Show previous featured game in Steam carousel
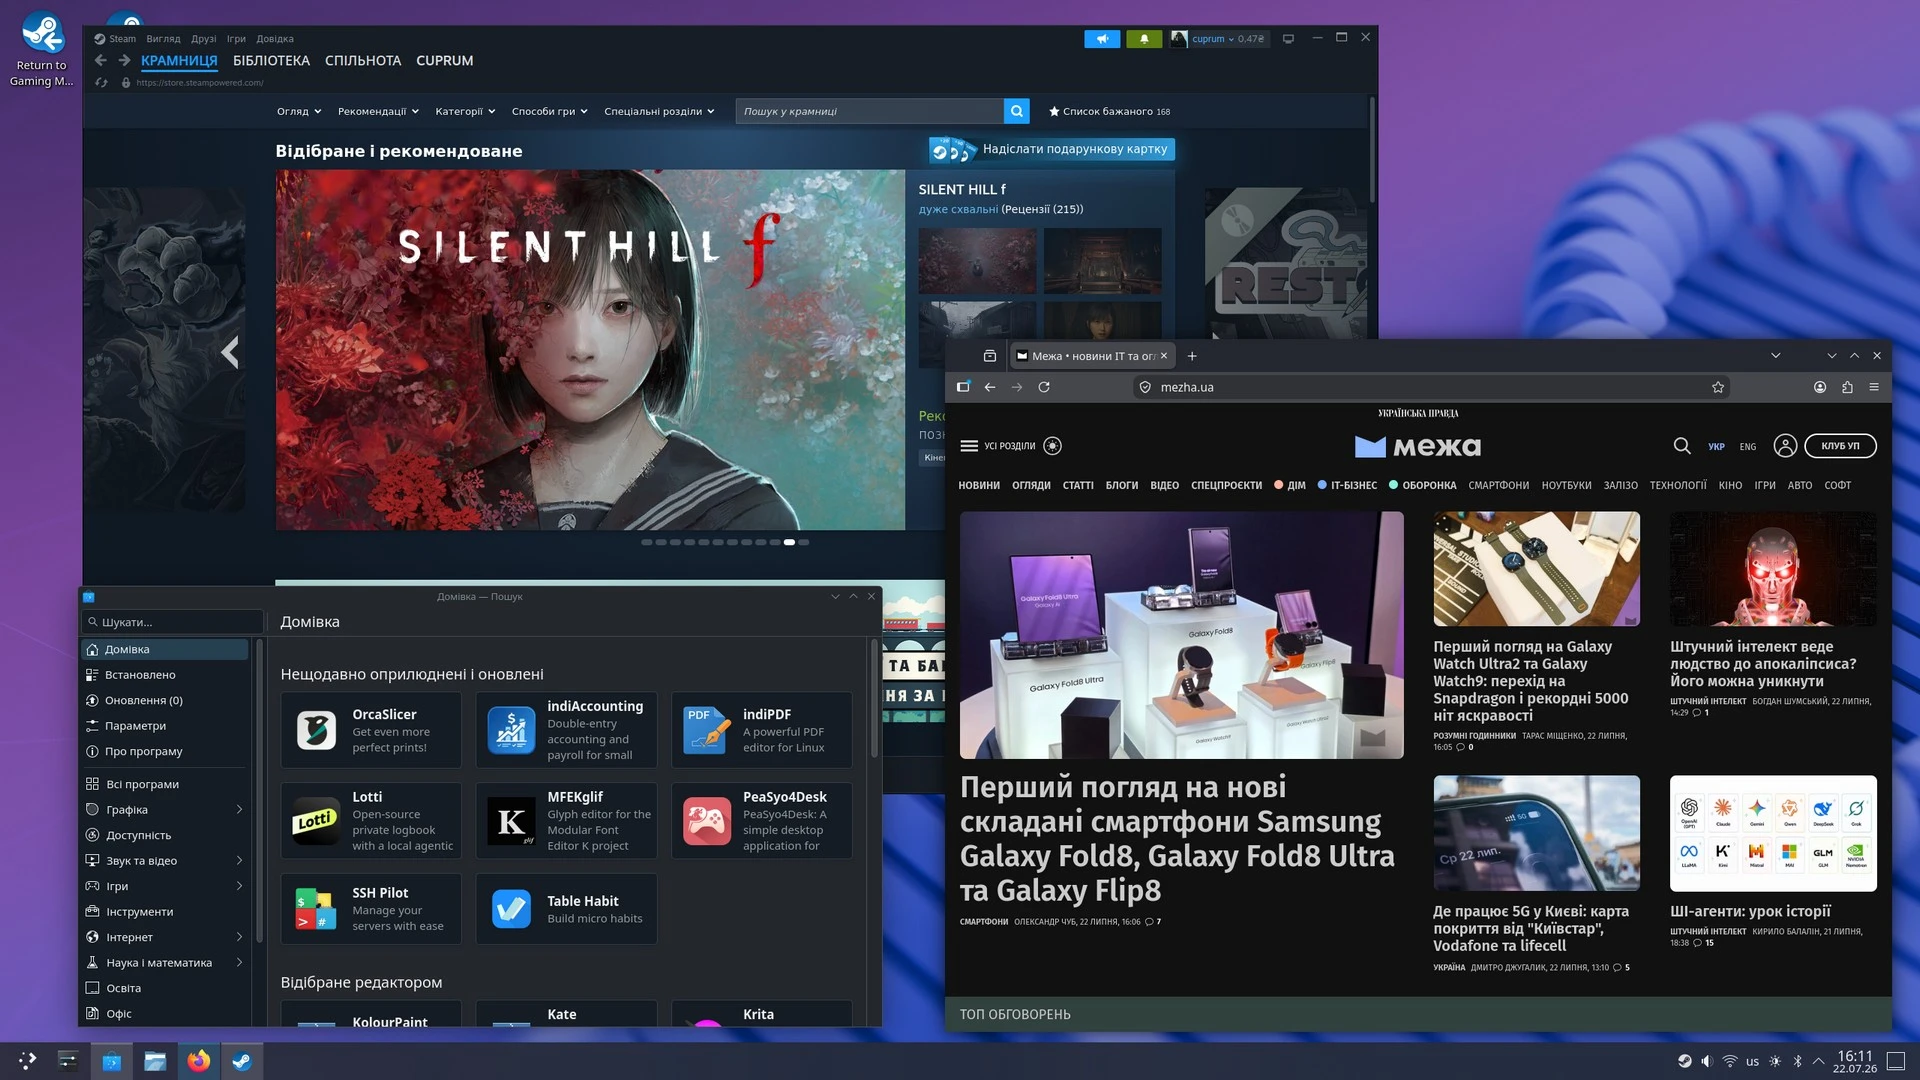Image resolution: width=1920 pixels, height=1080 pixels. (x=230, y=352)
